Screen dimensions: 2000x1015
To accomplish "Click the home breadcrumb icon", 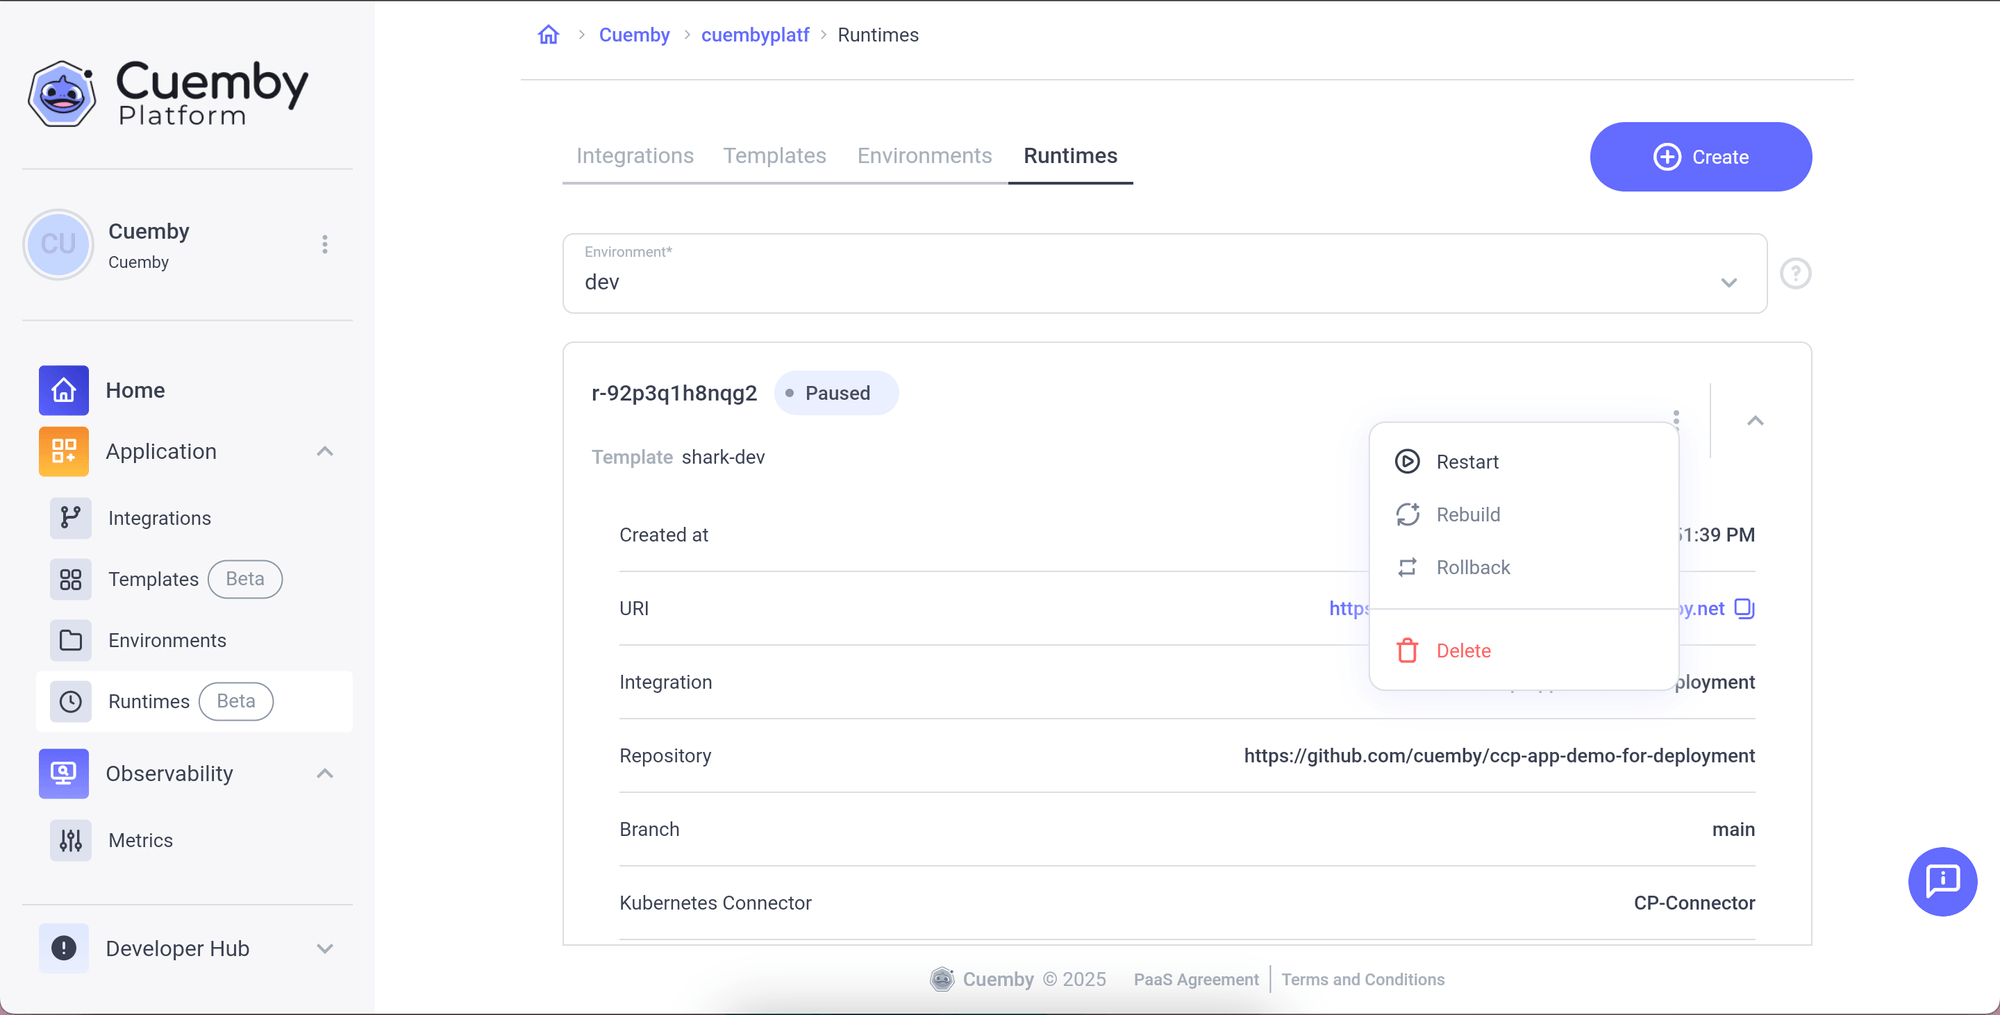I will 548,35.
